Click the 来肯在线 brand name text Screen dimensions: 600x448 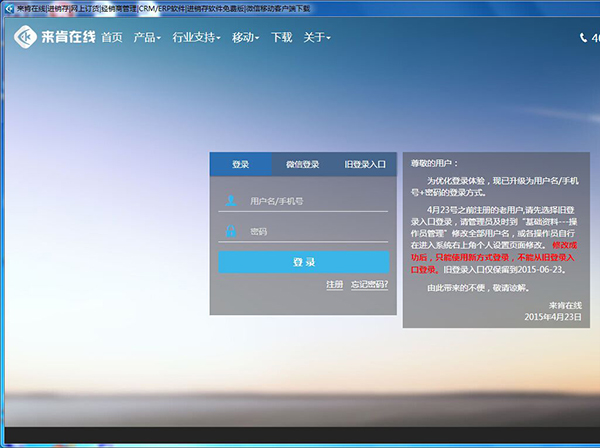click(69, 38)
